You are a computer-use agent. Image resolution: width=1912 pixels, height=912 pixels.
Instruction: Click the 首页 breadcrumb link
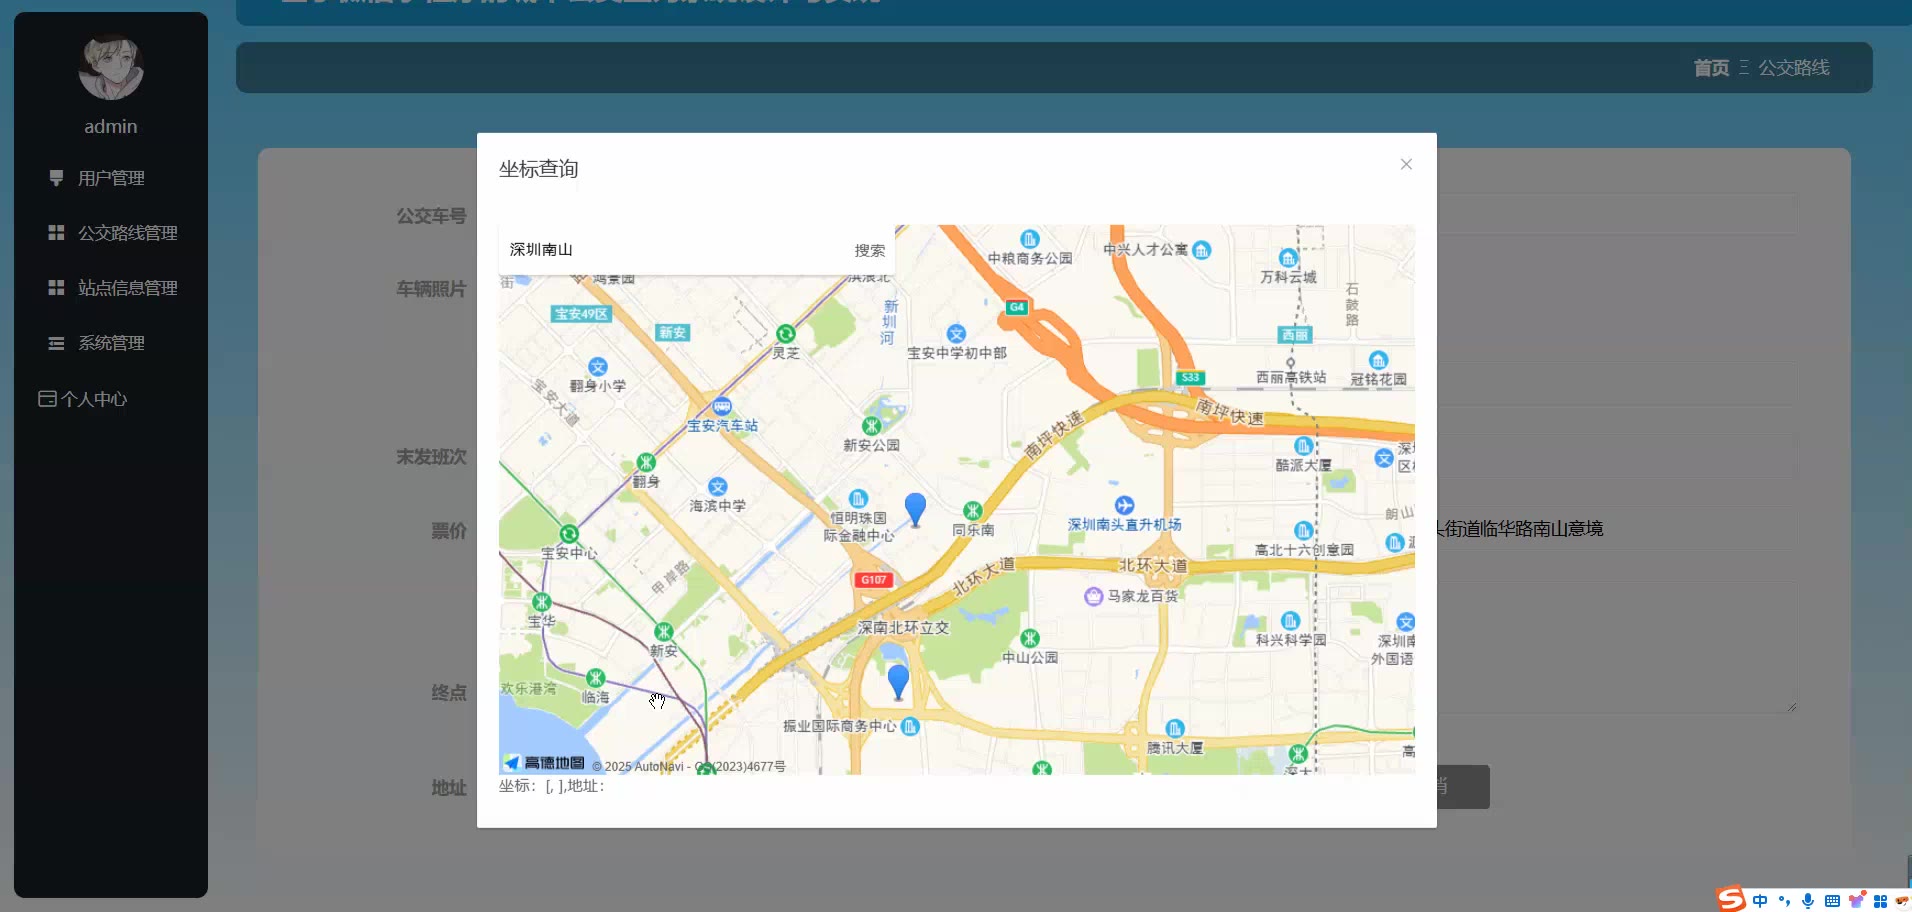(x=1711, y=67)
